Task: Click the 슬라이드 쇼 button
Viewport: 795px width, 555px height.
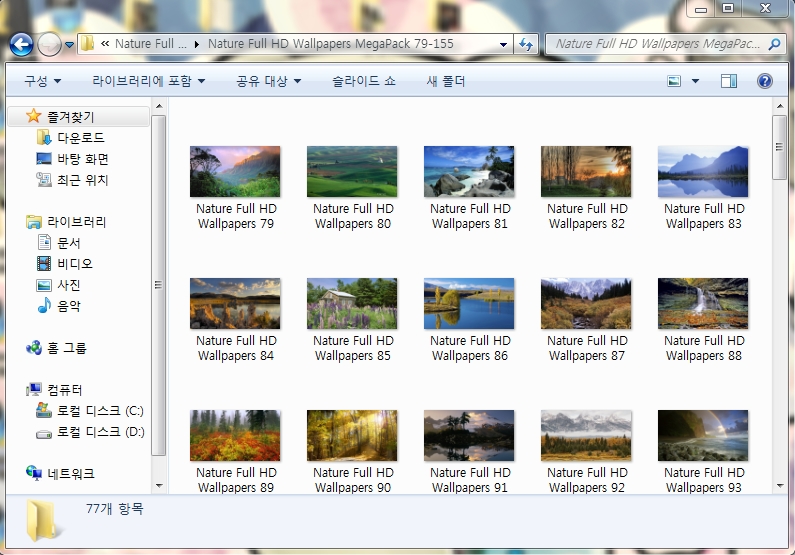Action: (363, 81)
